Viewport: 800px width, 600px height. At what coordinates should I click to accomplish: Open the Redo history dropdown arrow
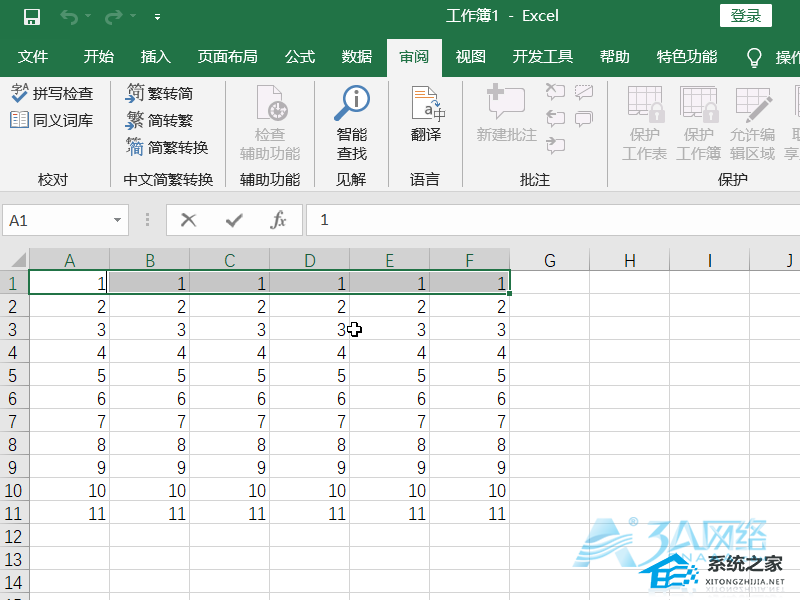click(x=133, y=17)
